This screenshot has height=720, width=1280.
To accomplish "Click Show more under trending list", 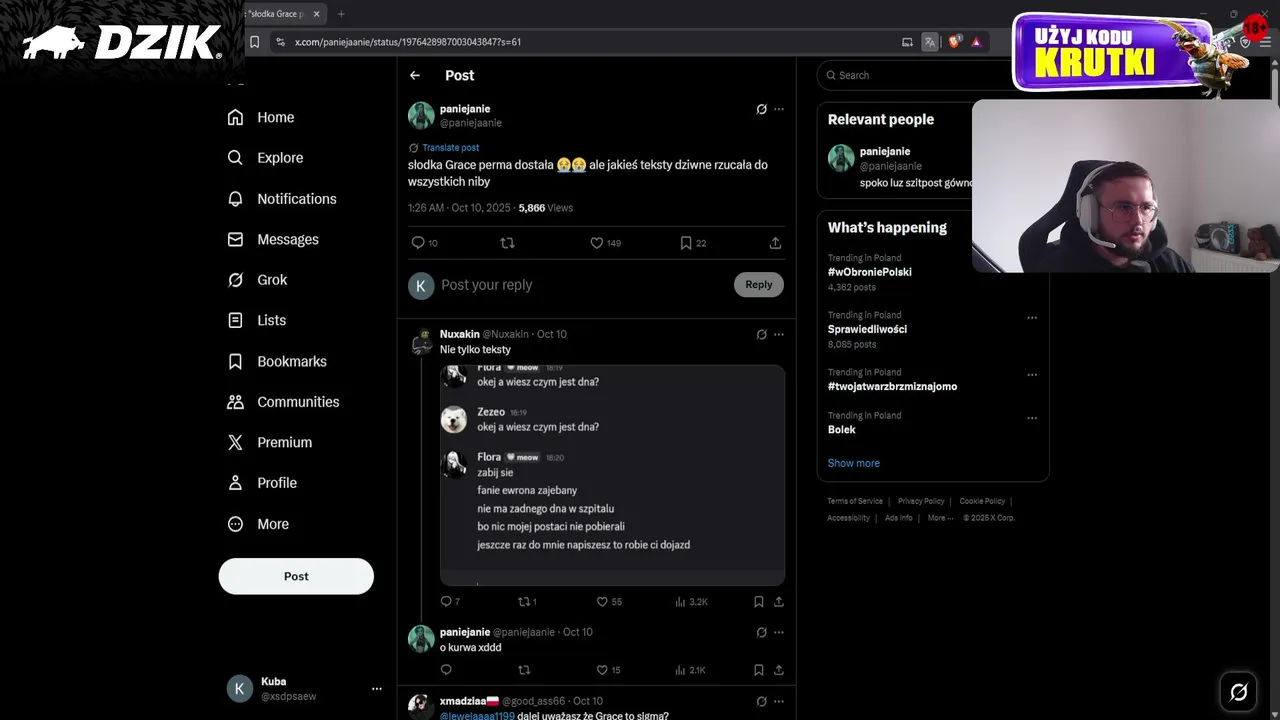I will point(854,463).
